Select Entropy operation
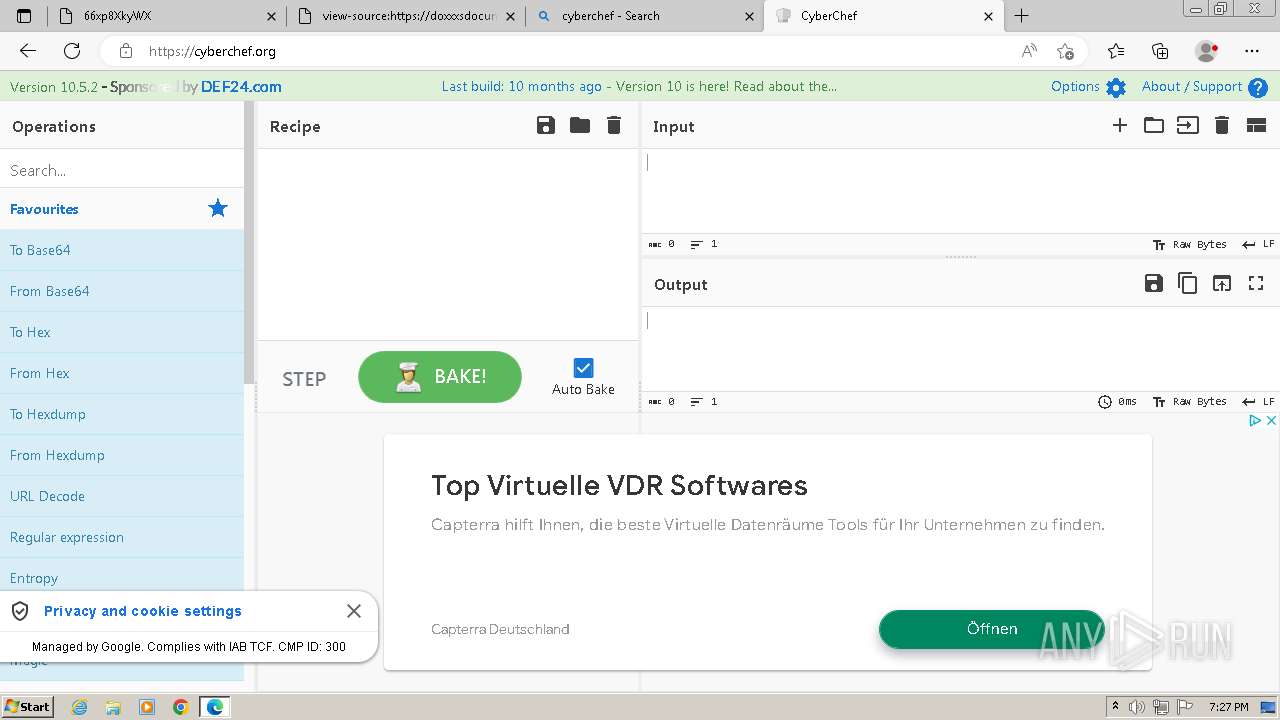This screenshot has height=720, width=1280. [122, 577]
